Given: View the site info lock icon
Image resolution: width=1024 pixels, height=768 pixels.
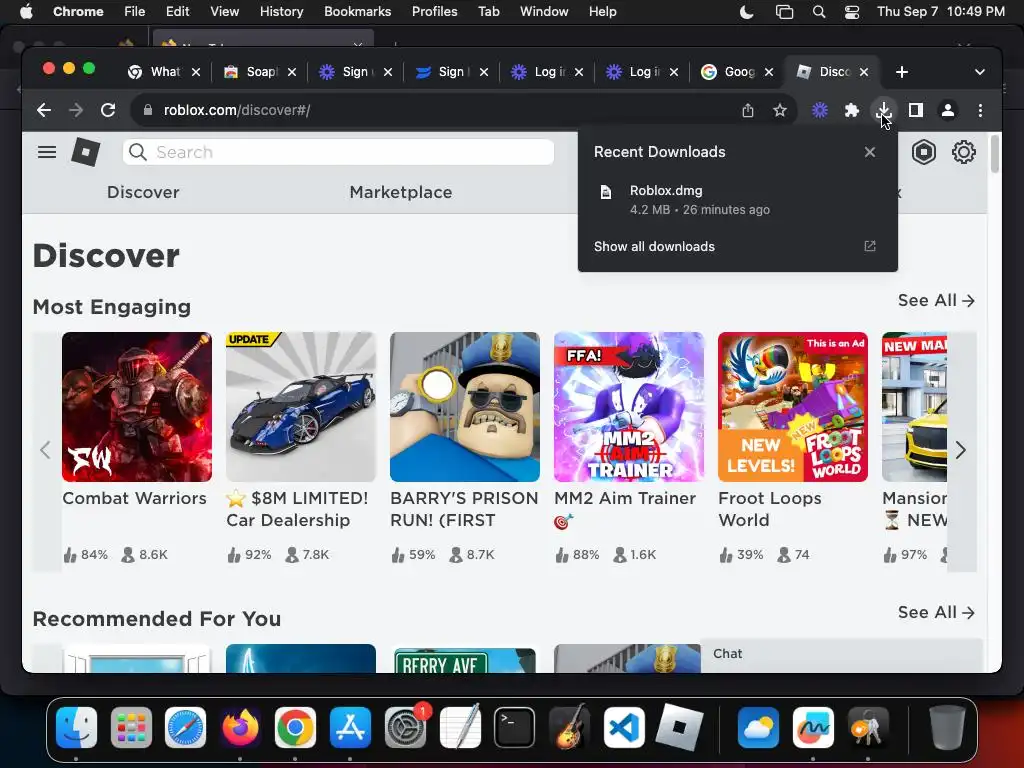Looking at the screenshot, I should 148,110.
